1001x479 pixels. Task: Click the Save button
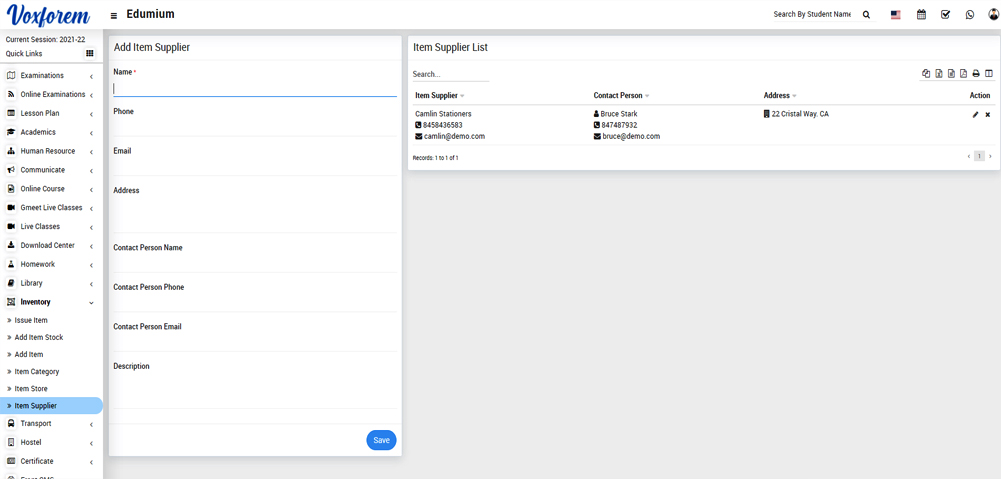pos(381,440)
